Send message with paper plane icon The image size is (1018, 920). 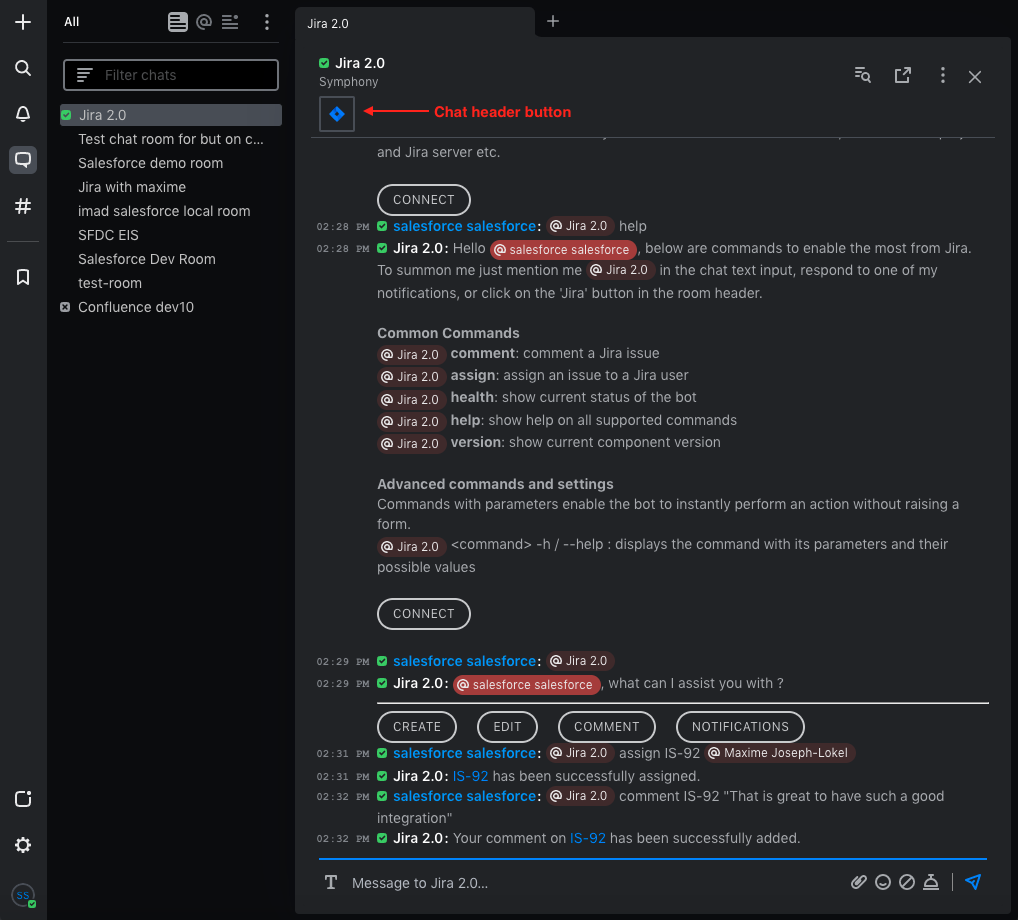(973, 882)
